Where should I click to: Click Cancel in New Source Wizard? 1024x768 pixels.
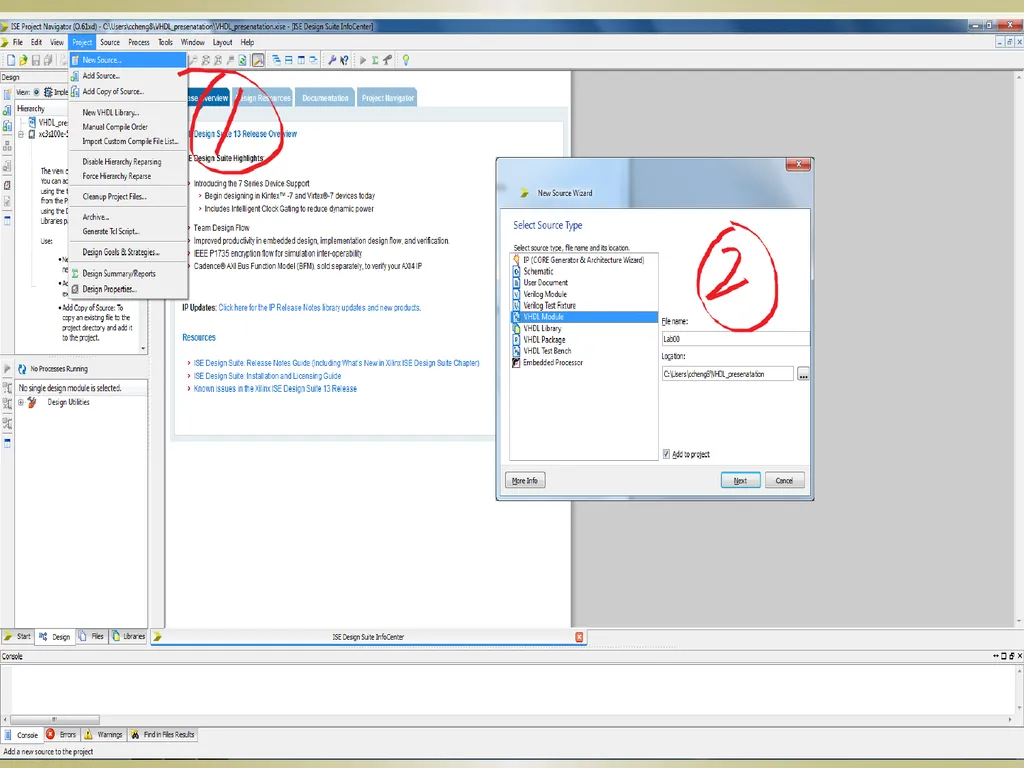pyautogui.click(x=784, y=481)
